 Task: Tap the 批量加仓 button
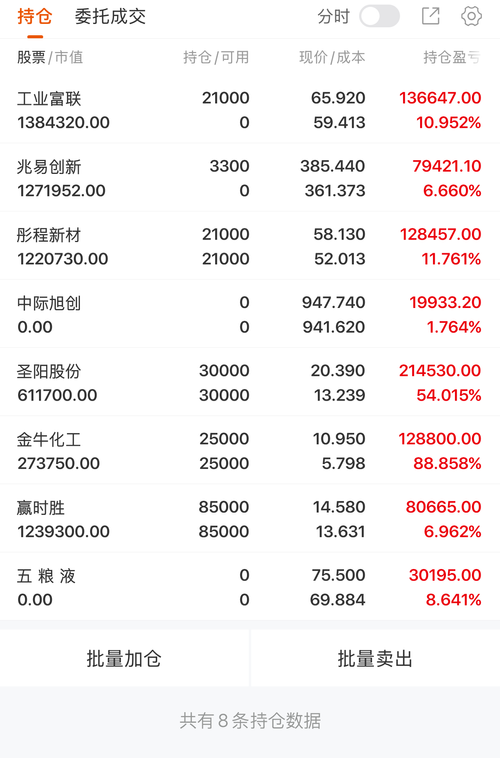point(124,658)
